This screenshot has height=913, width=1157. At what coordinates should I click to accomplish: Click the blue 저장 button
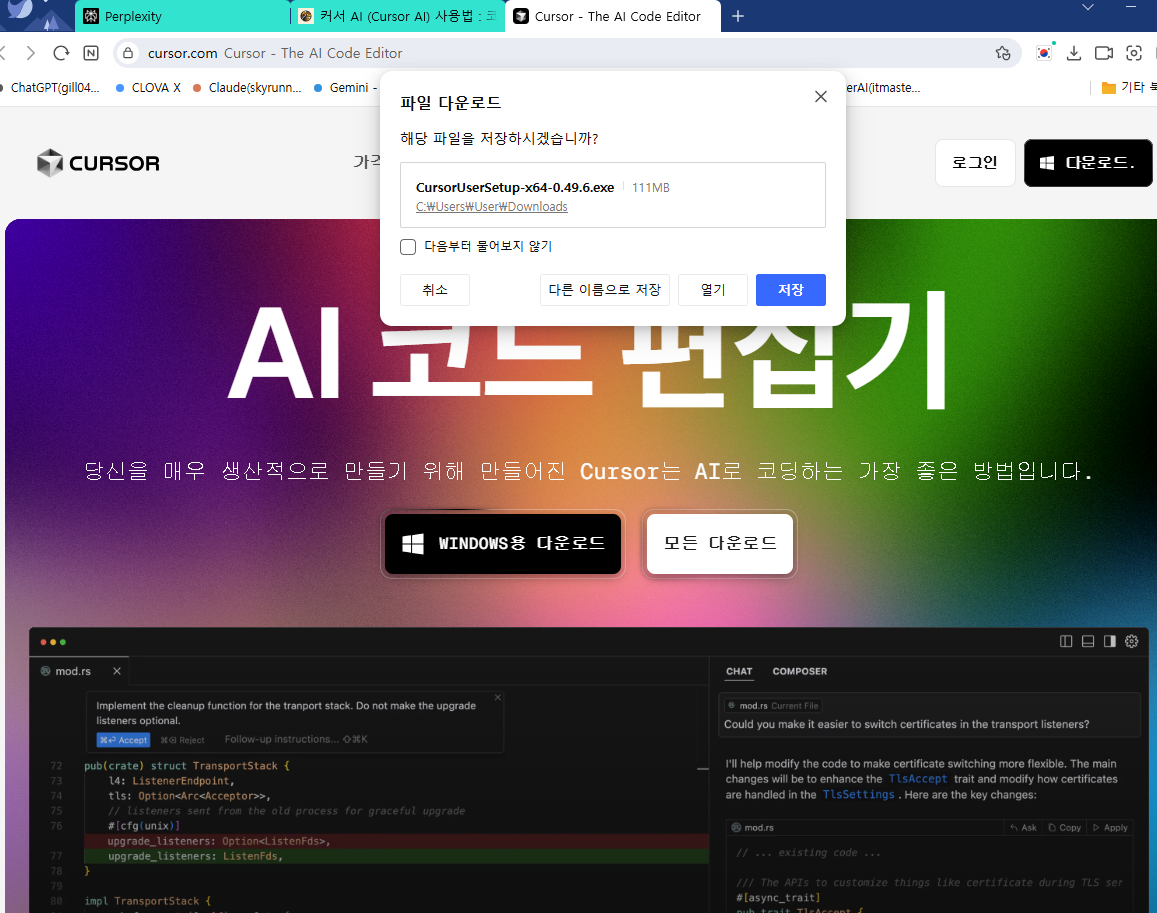pos(790,290)
